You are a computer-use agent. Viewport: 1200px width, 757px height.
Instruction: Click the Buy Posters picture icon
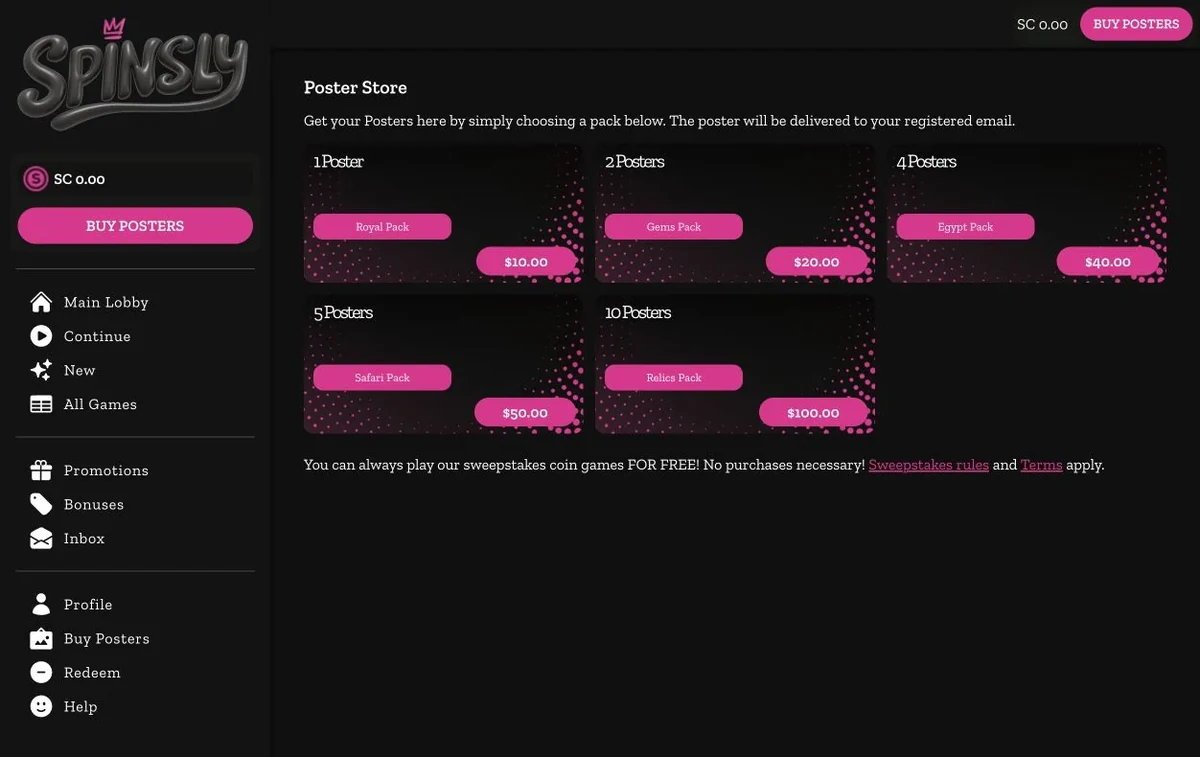[41, 638]
